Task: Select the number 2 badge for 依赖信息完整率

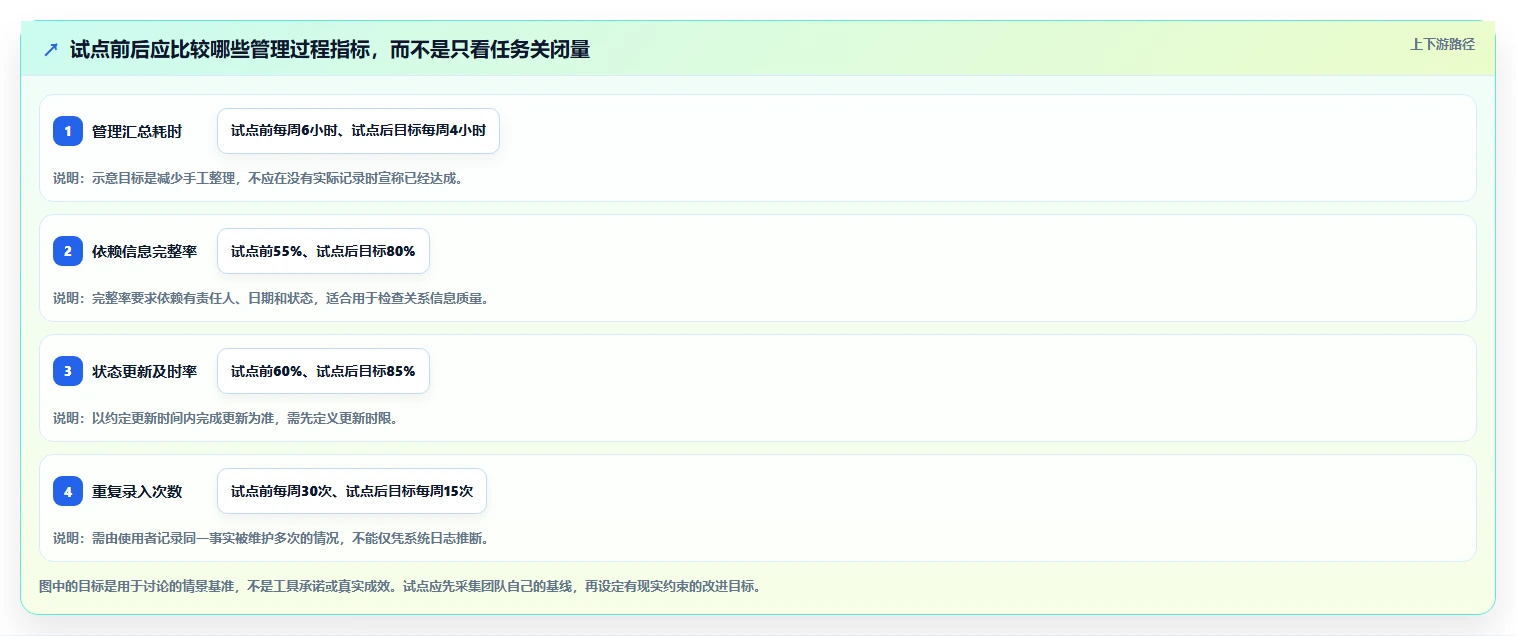Action: pyautogui.click(x=68, y=251)
